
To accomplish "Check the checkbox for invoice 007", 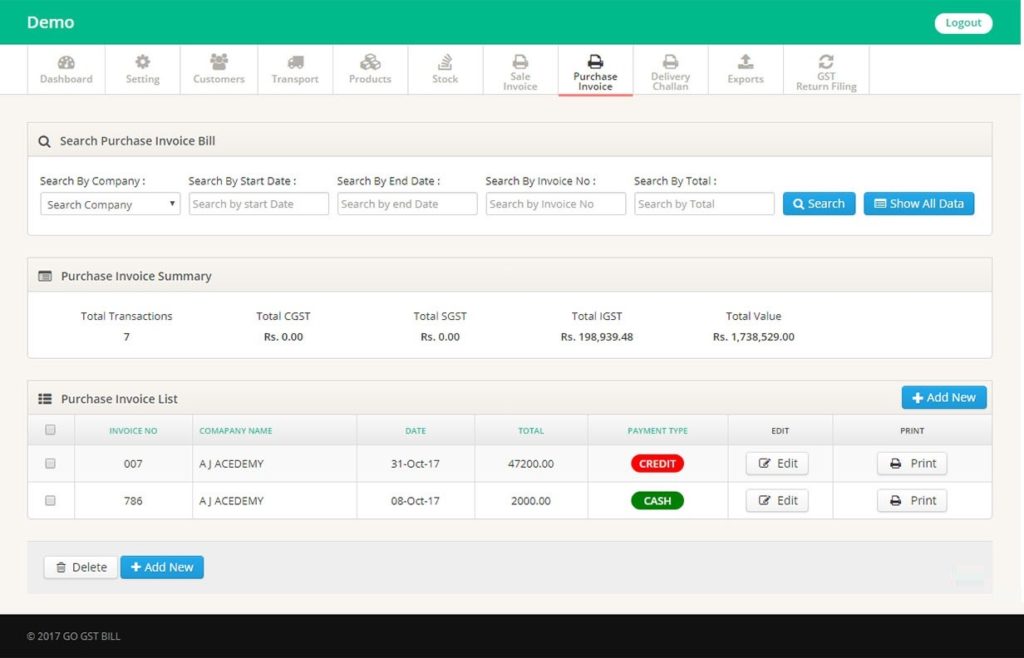I will click(51, 463).
